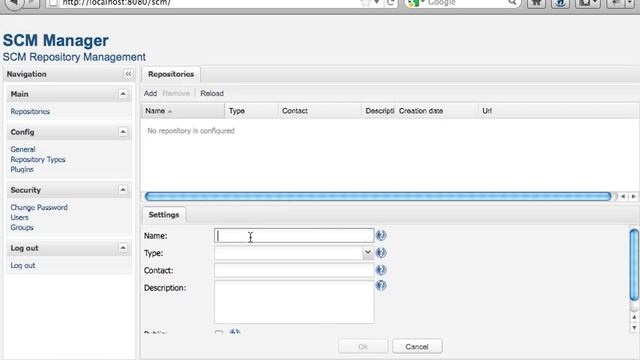Select the Settings tab
Image resolution: width=640 pixels, height=360 pixels.
164,215
